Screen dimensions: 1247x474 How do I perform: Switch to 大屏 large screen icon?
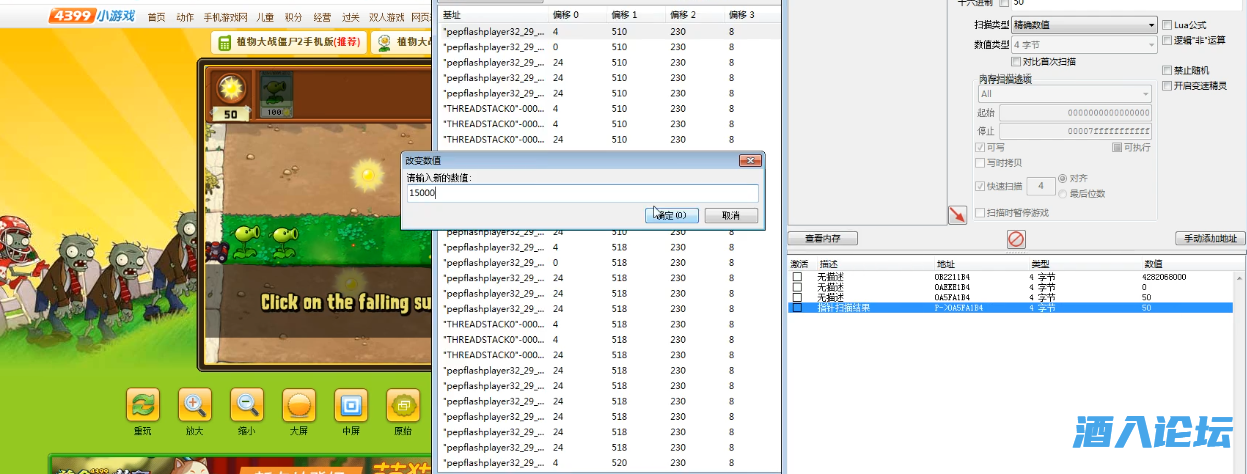299,406
